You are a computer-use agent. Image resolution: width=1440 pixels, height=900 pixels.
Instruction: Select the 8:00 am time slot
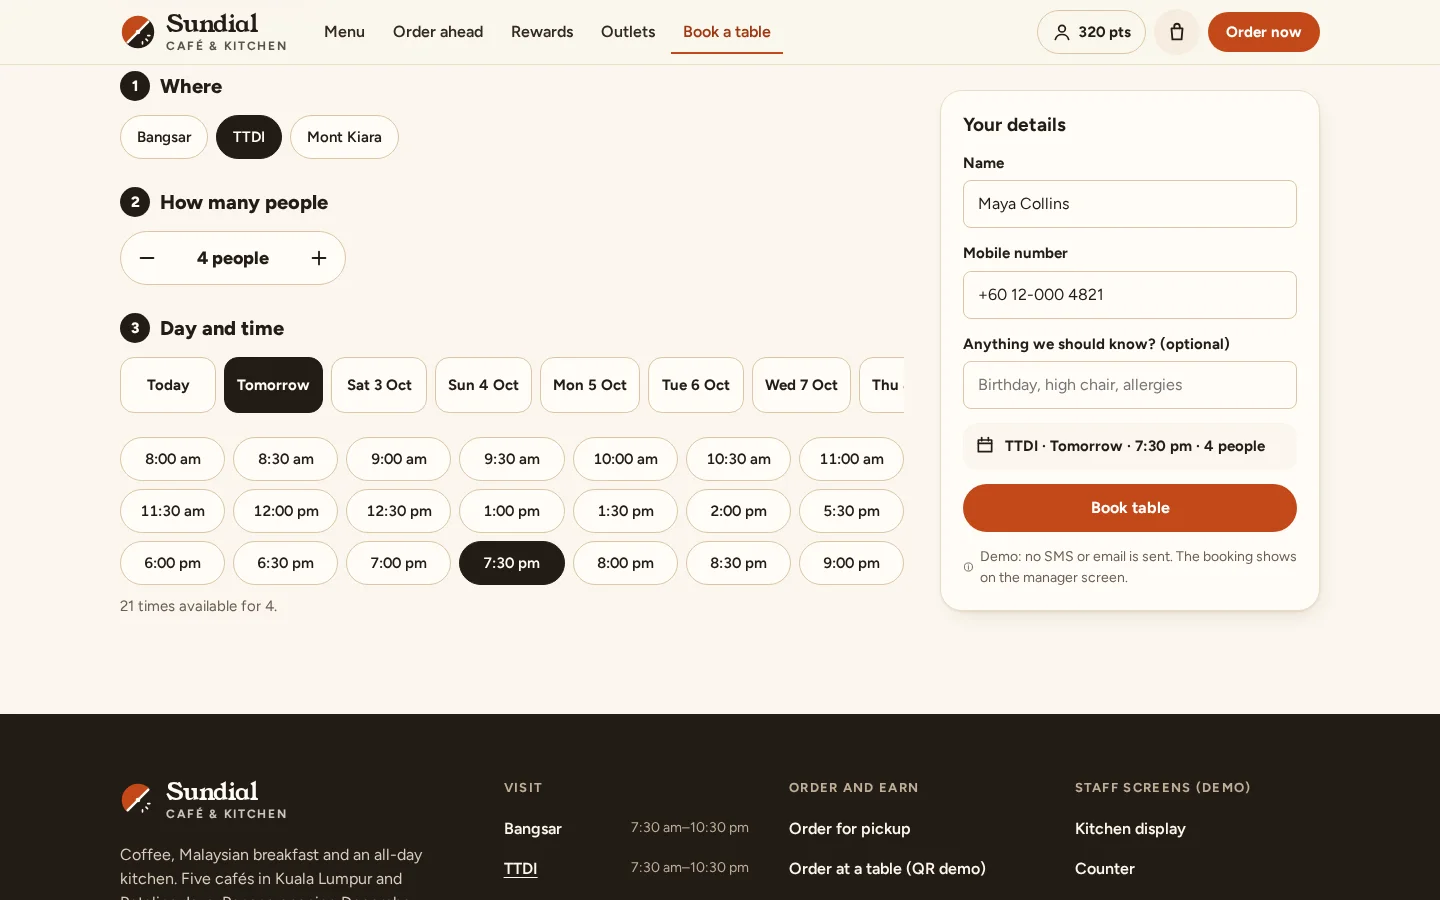173,459
